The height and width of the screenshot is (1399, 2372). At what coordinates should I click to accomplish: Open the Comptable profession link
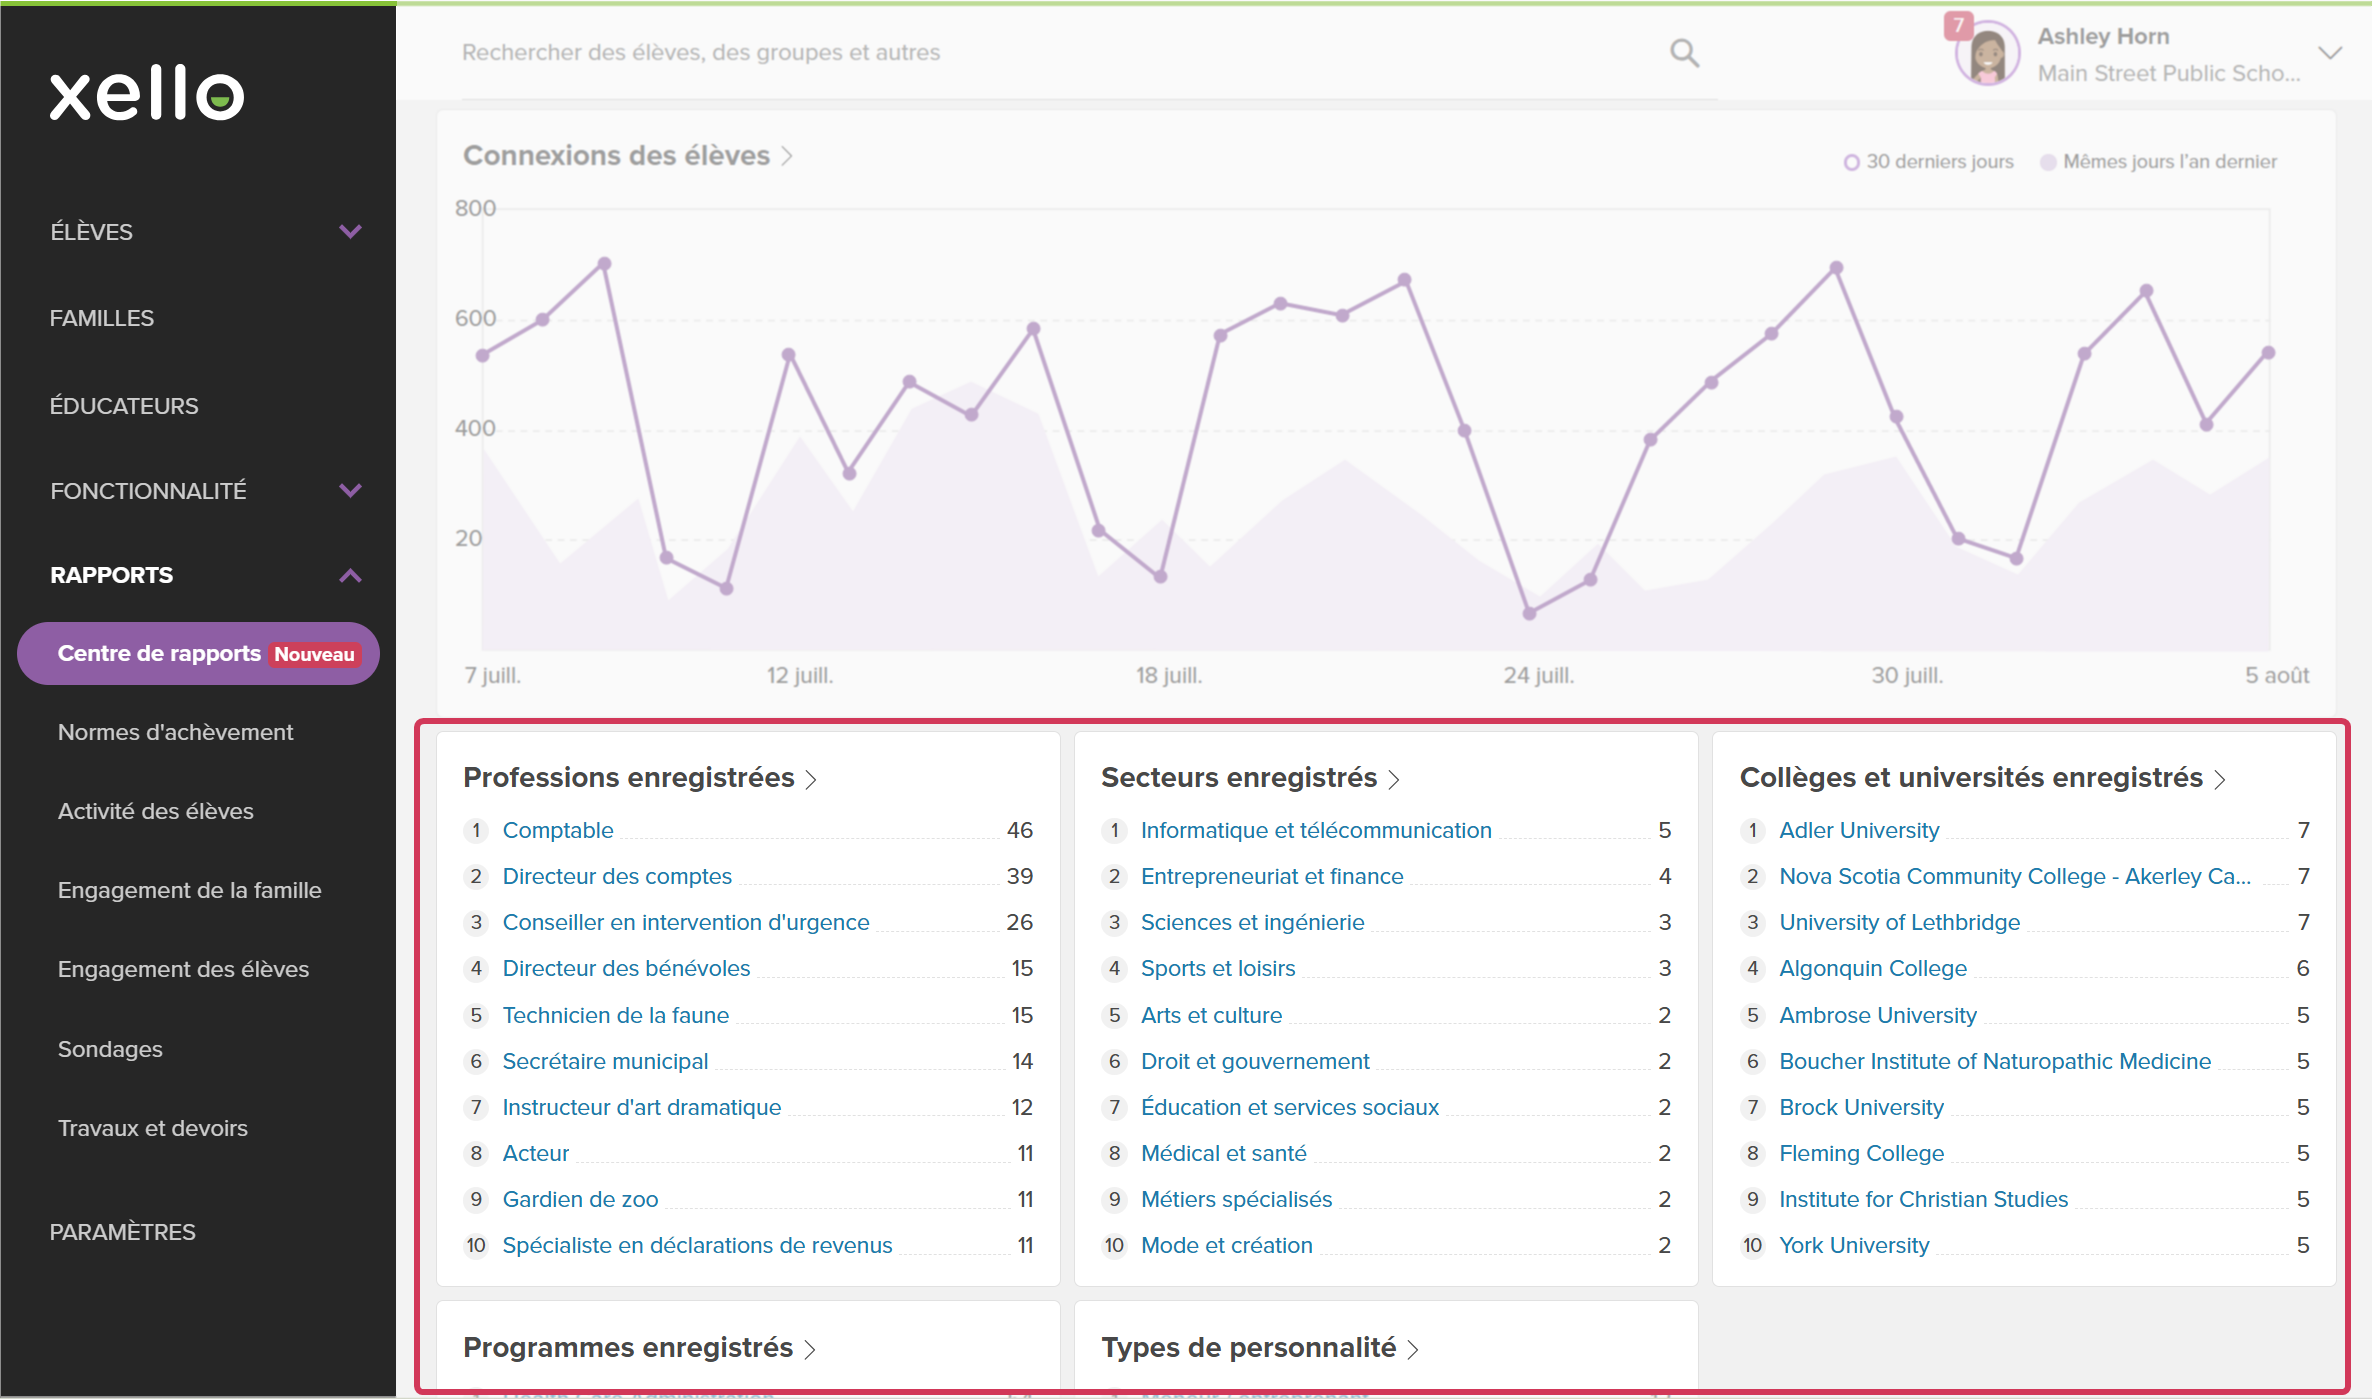pyautogui.click(x=557, y=830)
